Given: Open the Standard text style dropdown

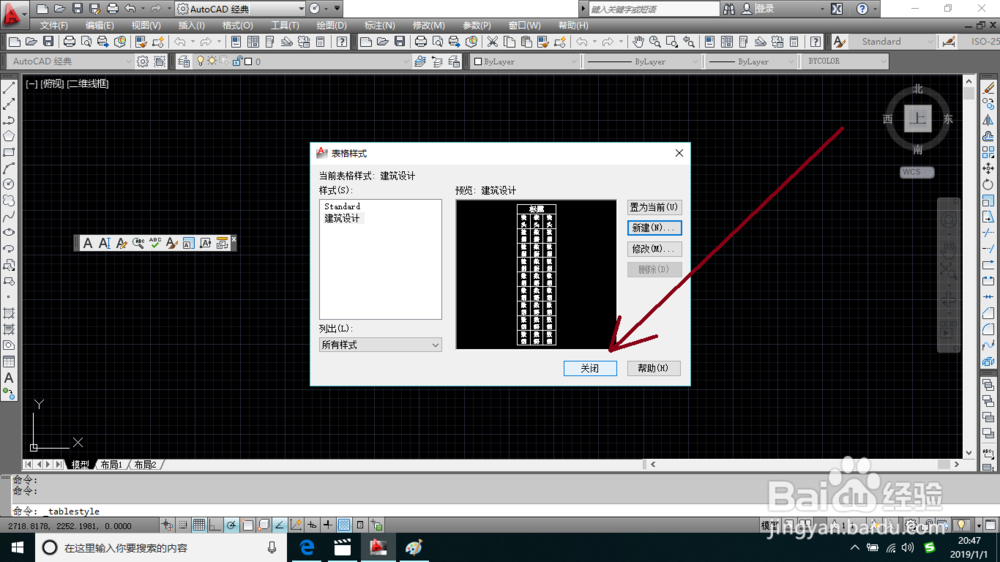Looking at the screenshot, I should 892,41.
